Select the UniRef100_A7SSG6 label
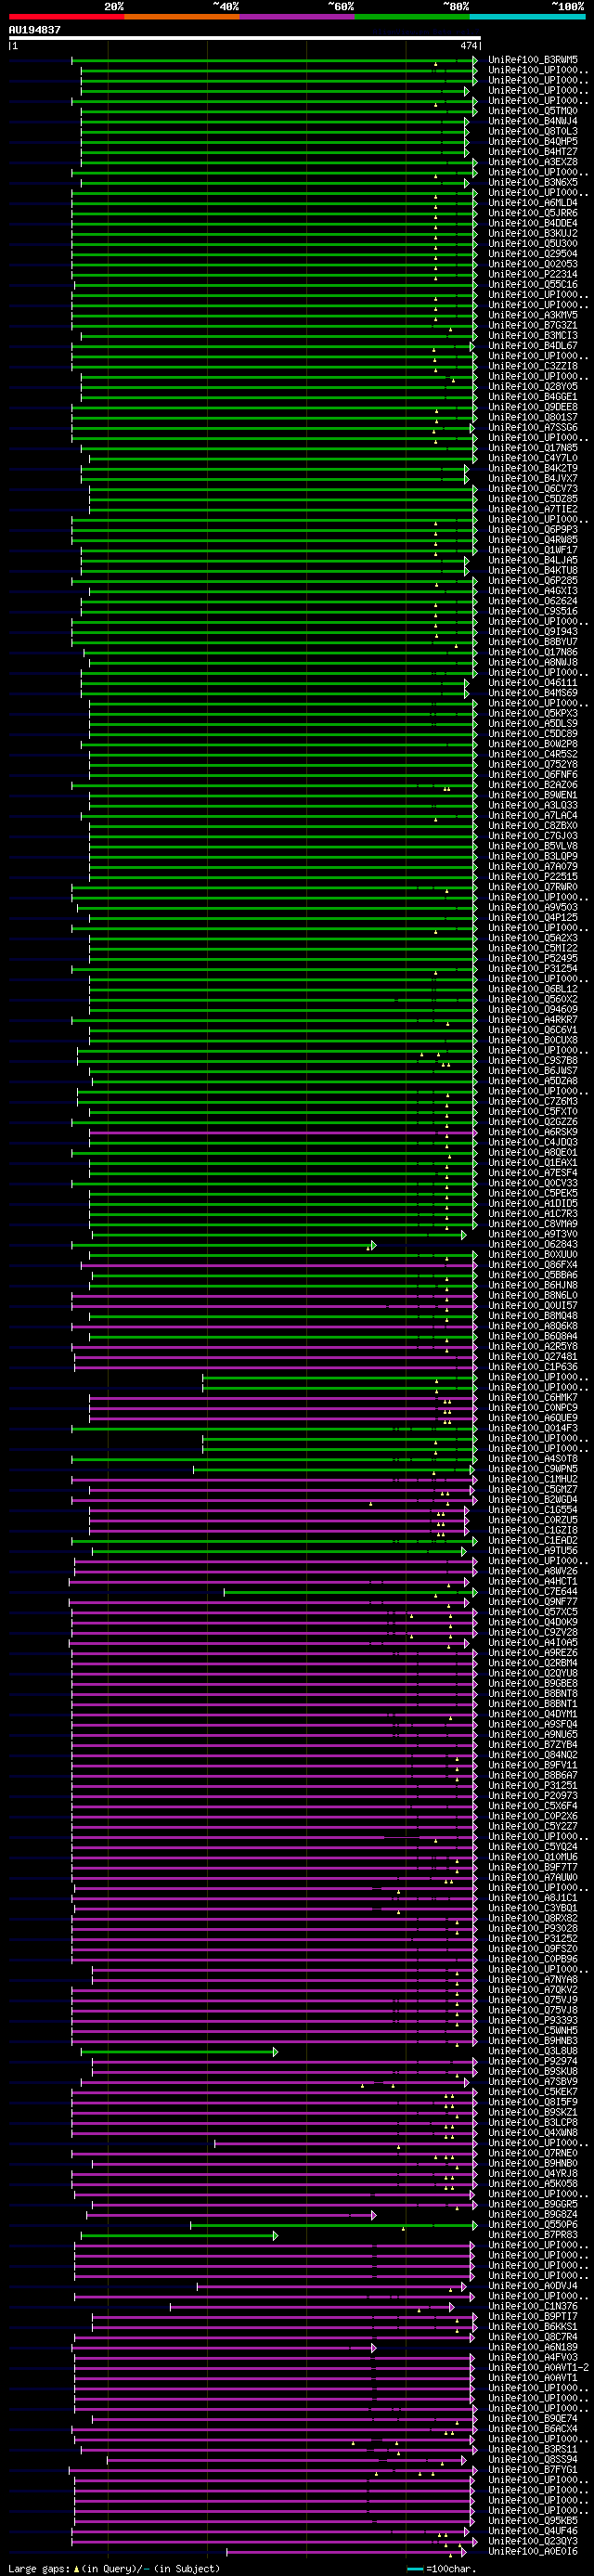594x2576 pixels. click(x=533, y=427)
